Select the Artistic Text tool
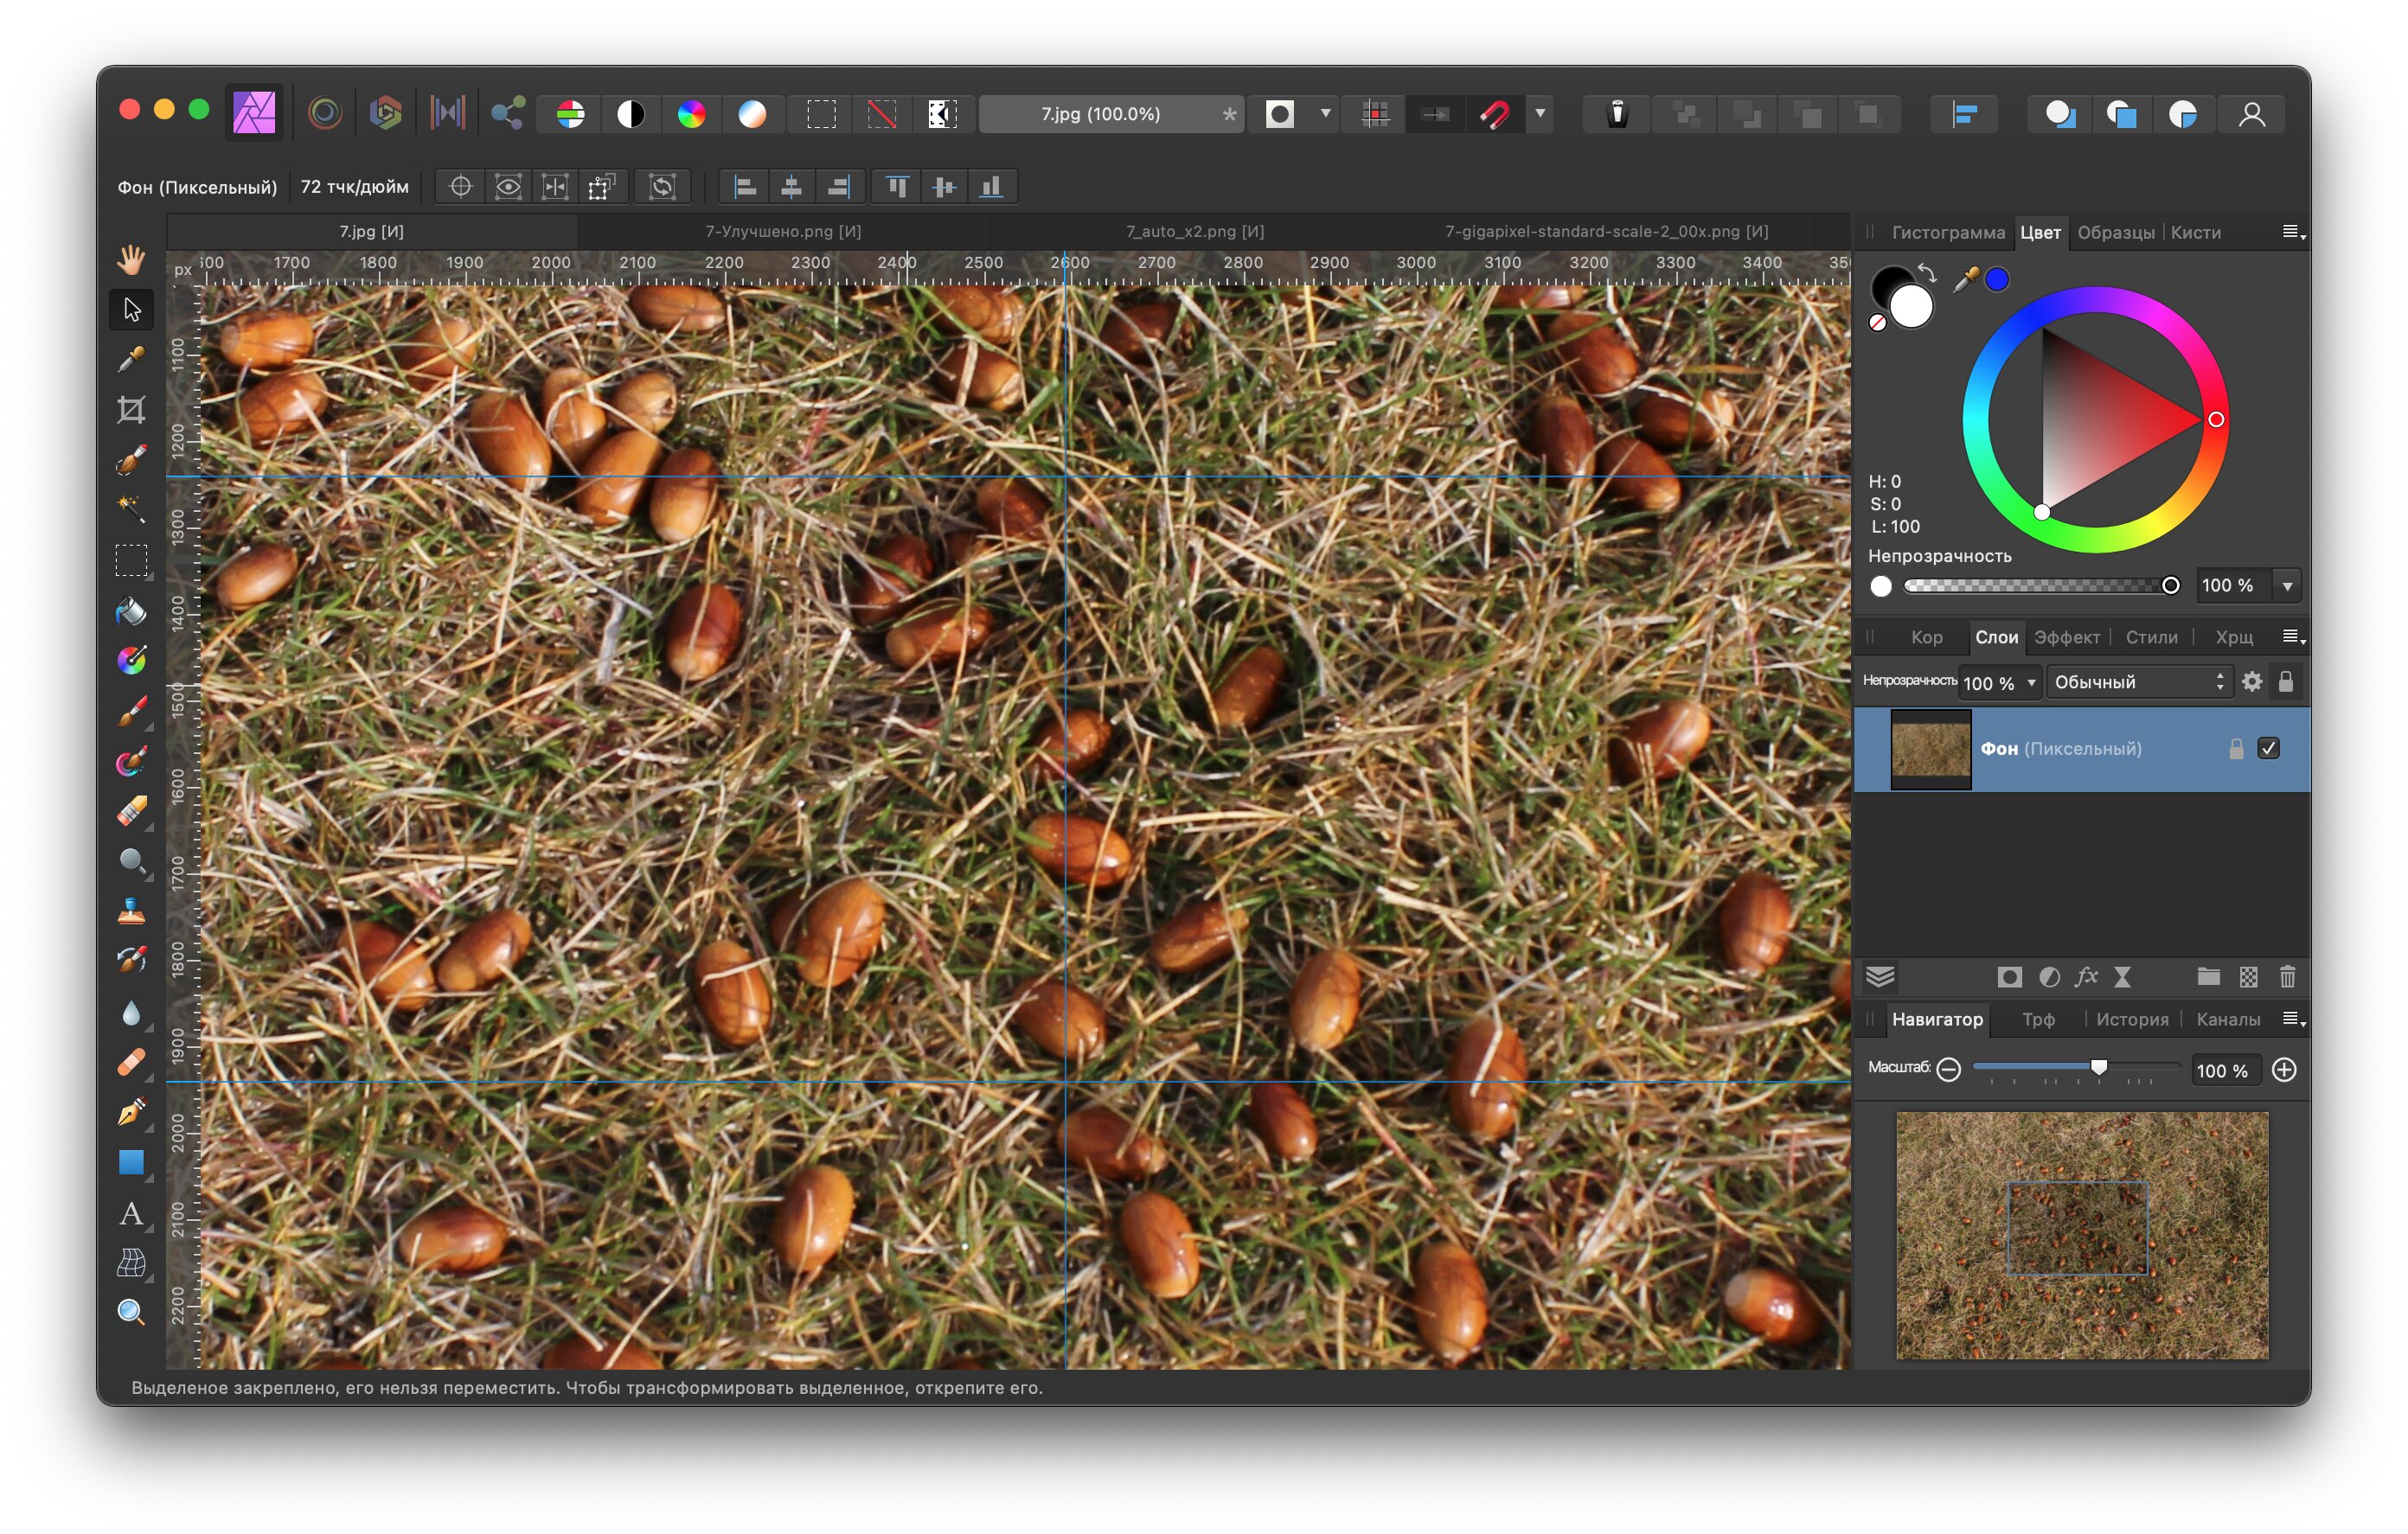 (131, 1213)
